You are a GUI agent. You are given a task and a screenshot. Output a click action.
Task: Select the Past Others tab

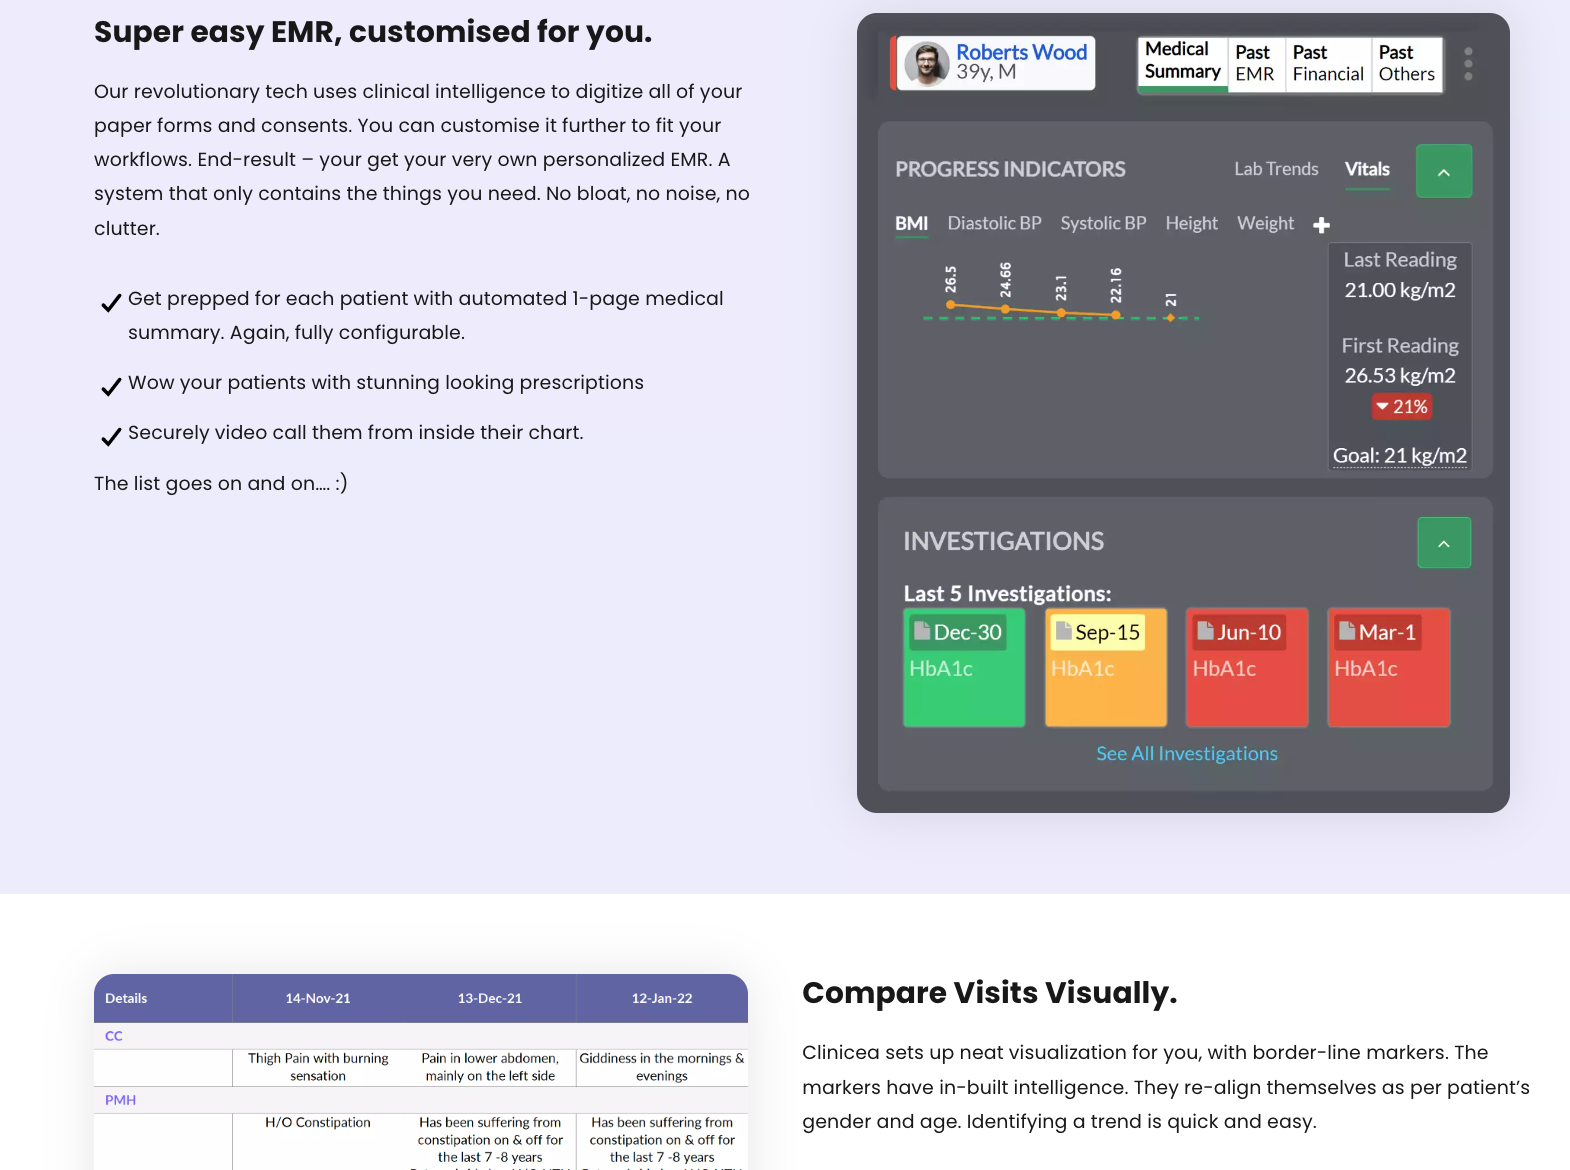pos(1406,64)
